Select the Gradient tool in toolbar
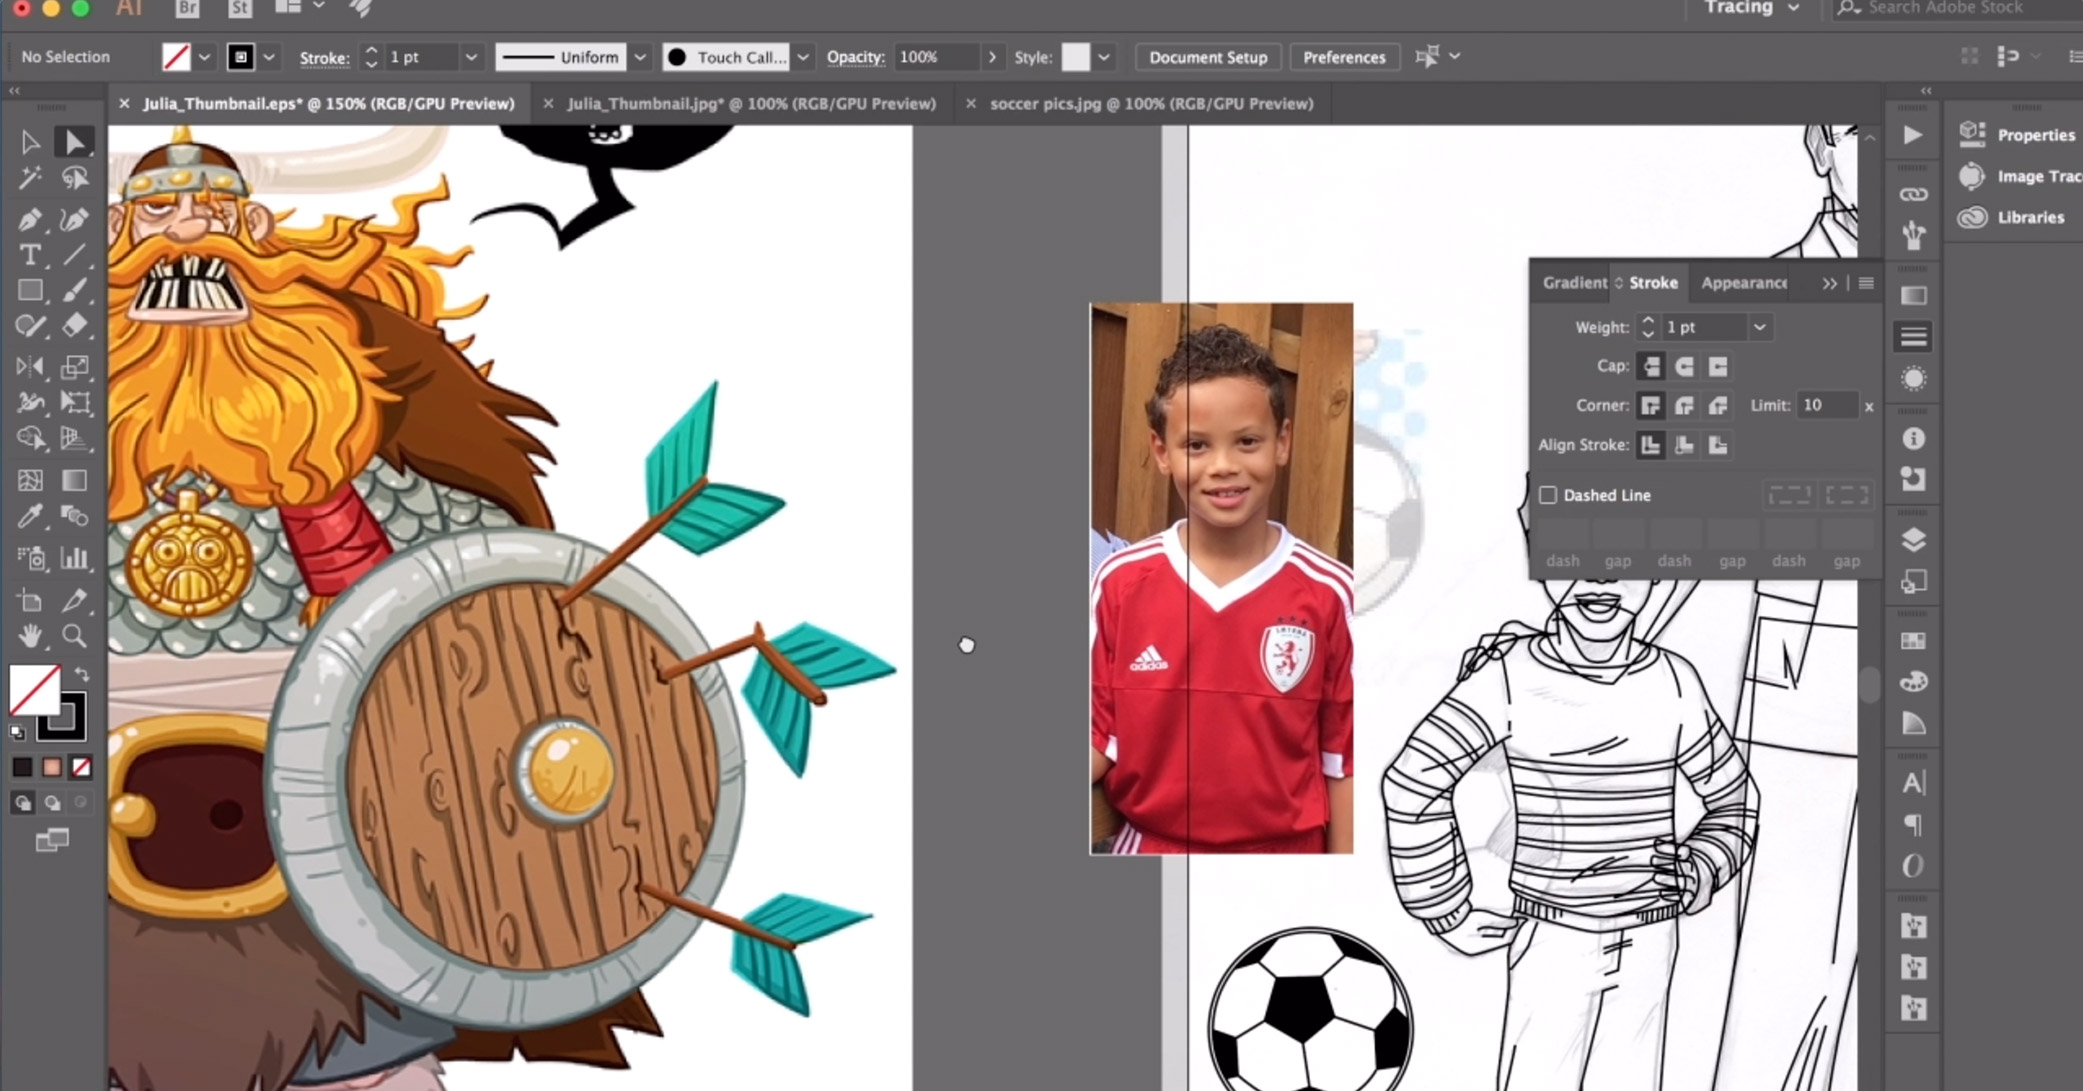 coord(74,480)
